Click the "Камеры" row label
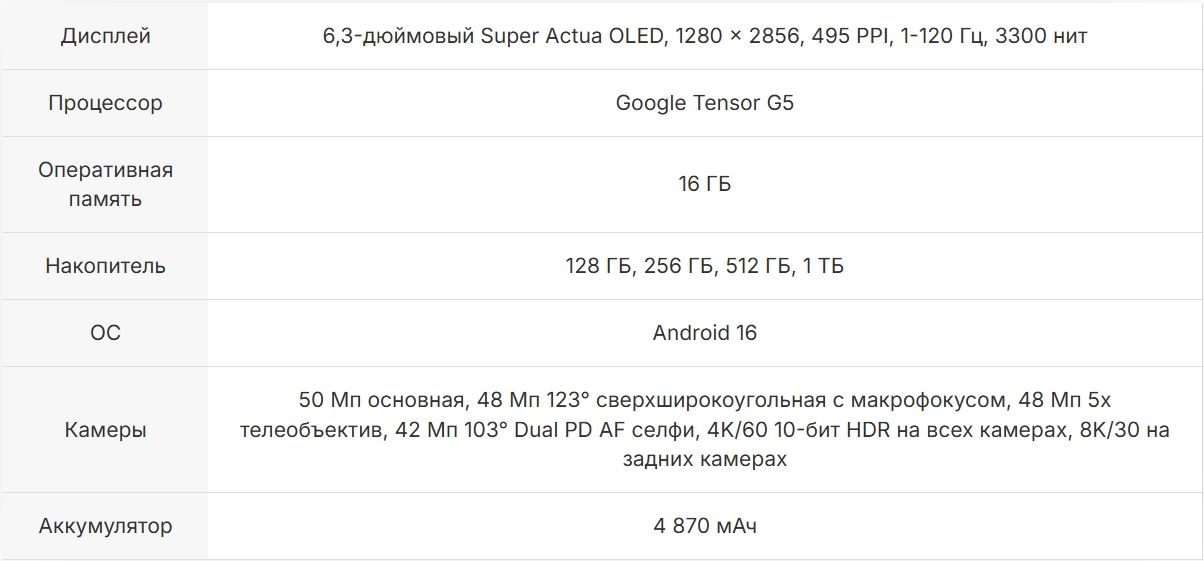Viewport: 1204px width, 561px height. click(105, 430)
